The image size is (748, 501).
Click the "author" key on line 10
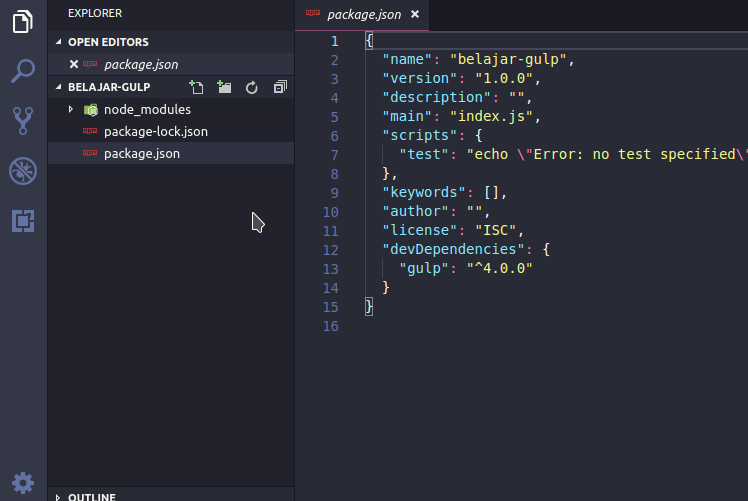tap(416, 211)
